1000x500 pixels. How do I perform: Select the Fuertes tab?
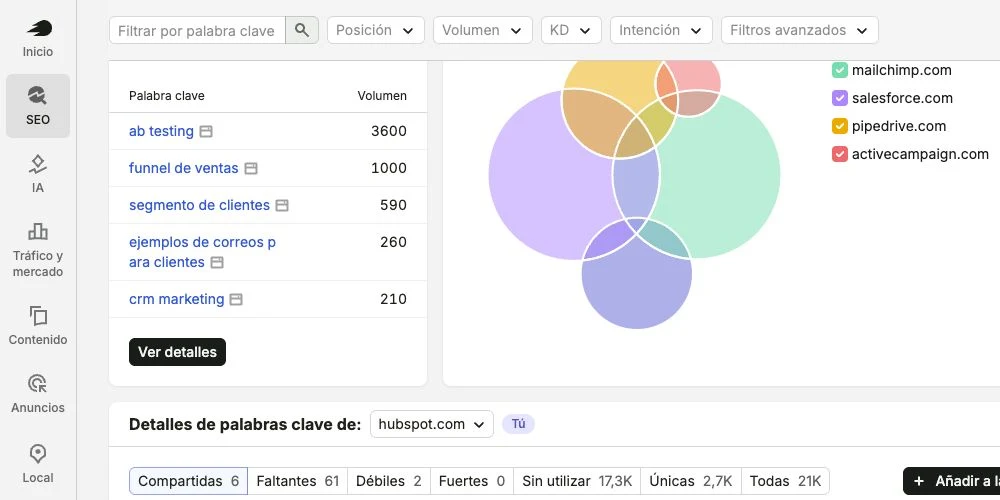click(471, 481)
